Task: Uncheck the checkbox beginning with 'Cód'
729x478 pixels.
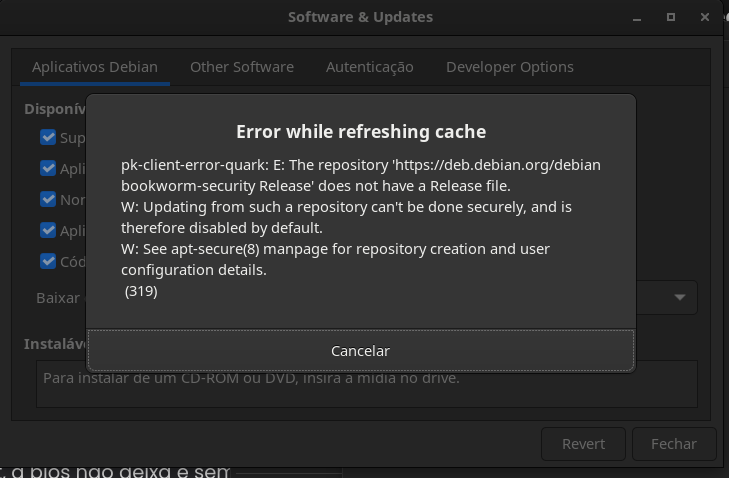Action: tap(48, 261)
